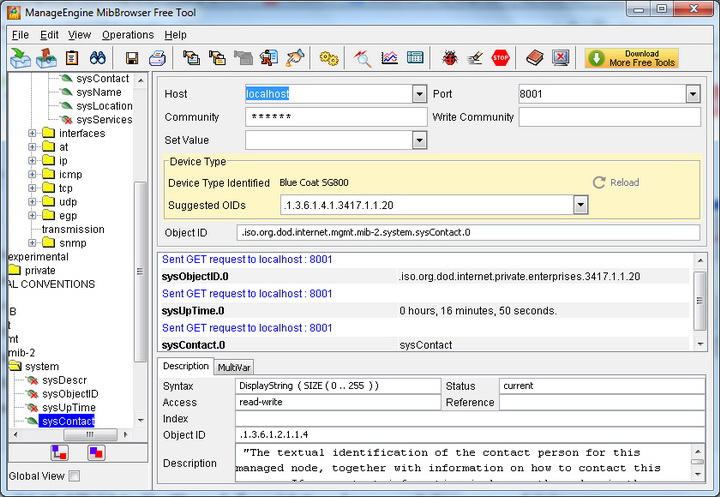Click the magnifier trap viewer icon
Viewport: 720px width, 497px height.
[363, 58]
